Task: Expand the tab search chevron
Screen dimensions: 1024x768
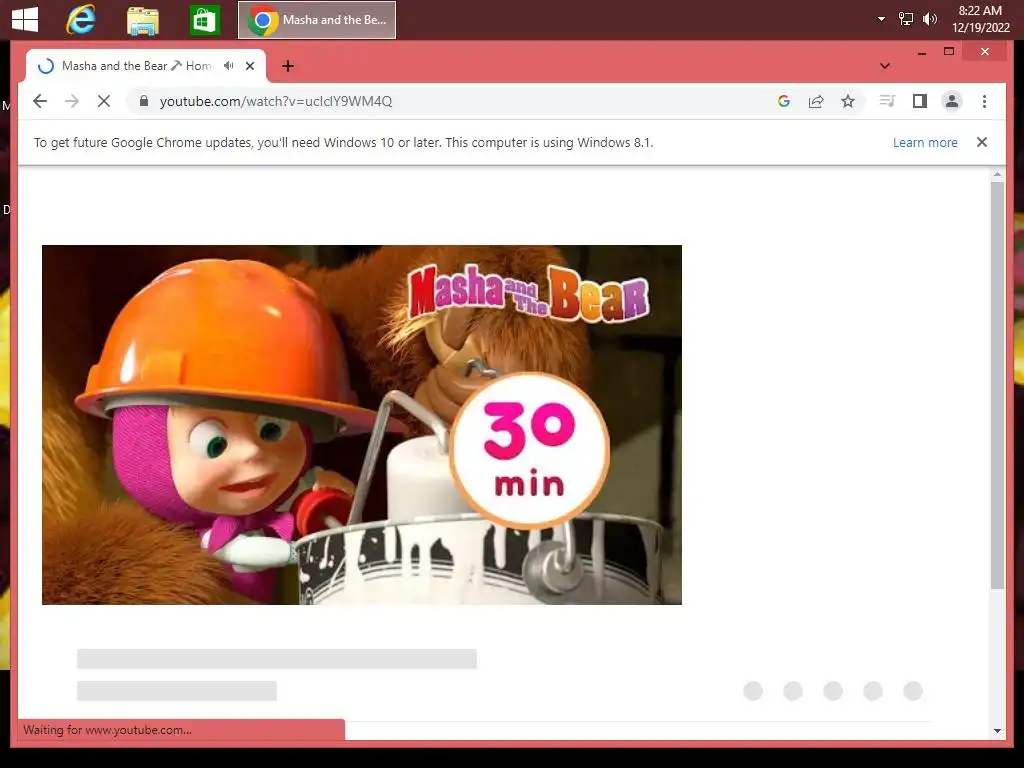Action: pos(884,66)
